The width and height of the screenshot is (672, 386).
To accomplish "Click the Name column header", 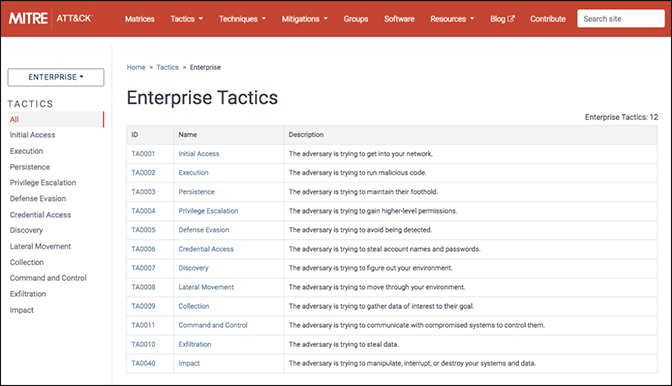I will (188, 135).
